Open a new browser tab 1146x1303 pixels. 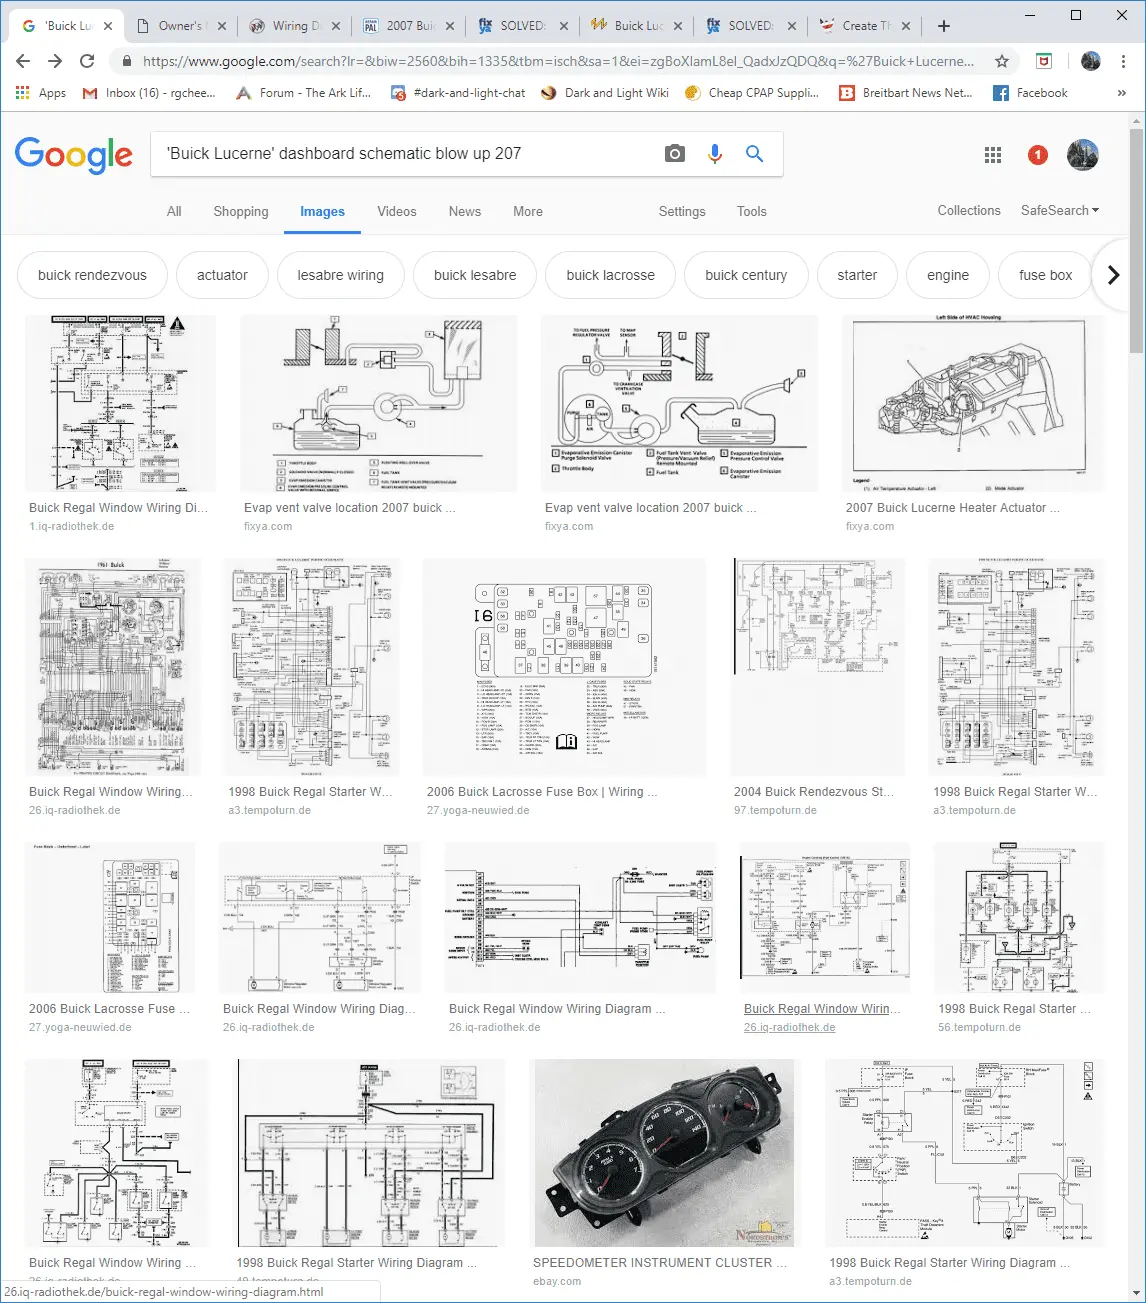click(x=944, y=26)
